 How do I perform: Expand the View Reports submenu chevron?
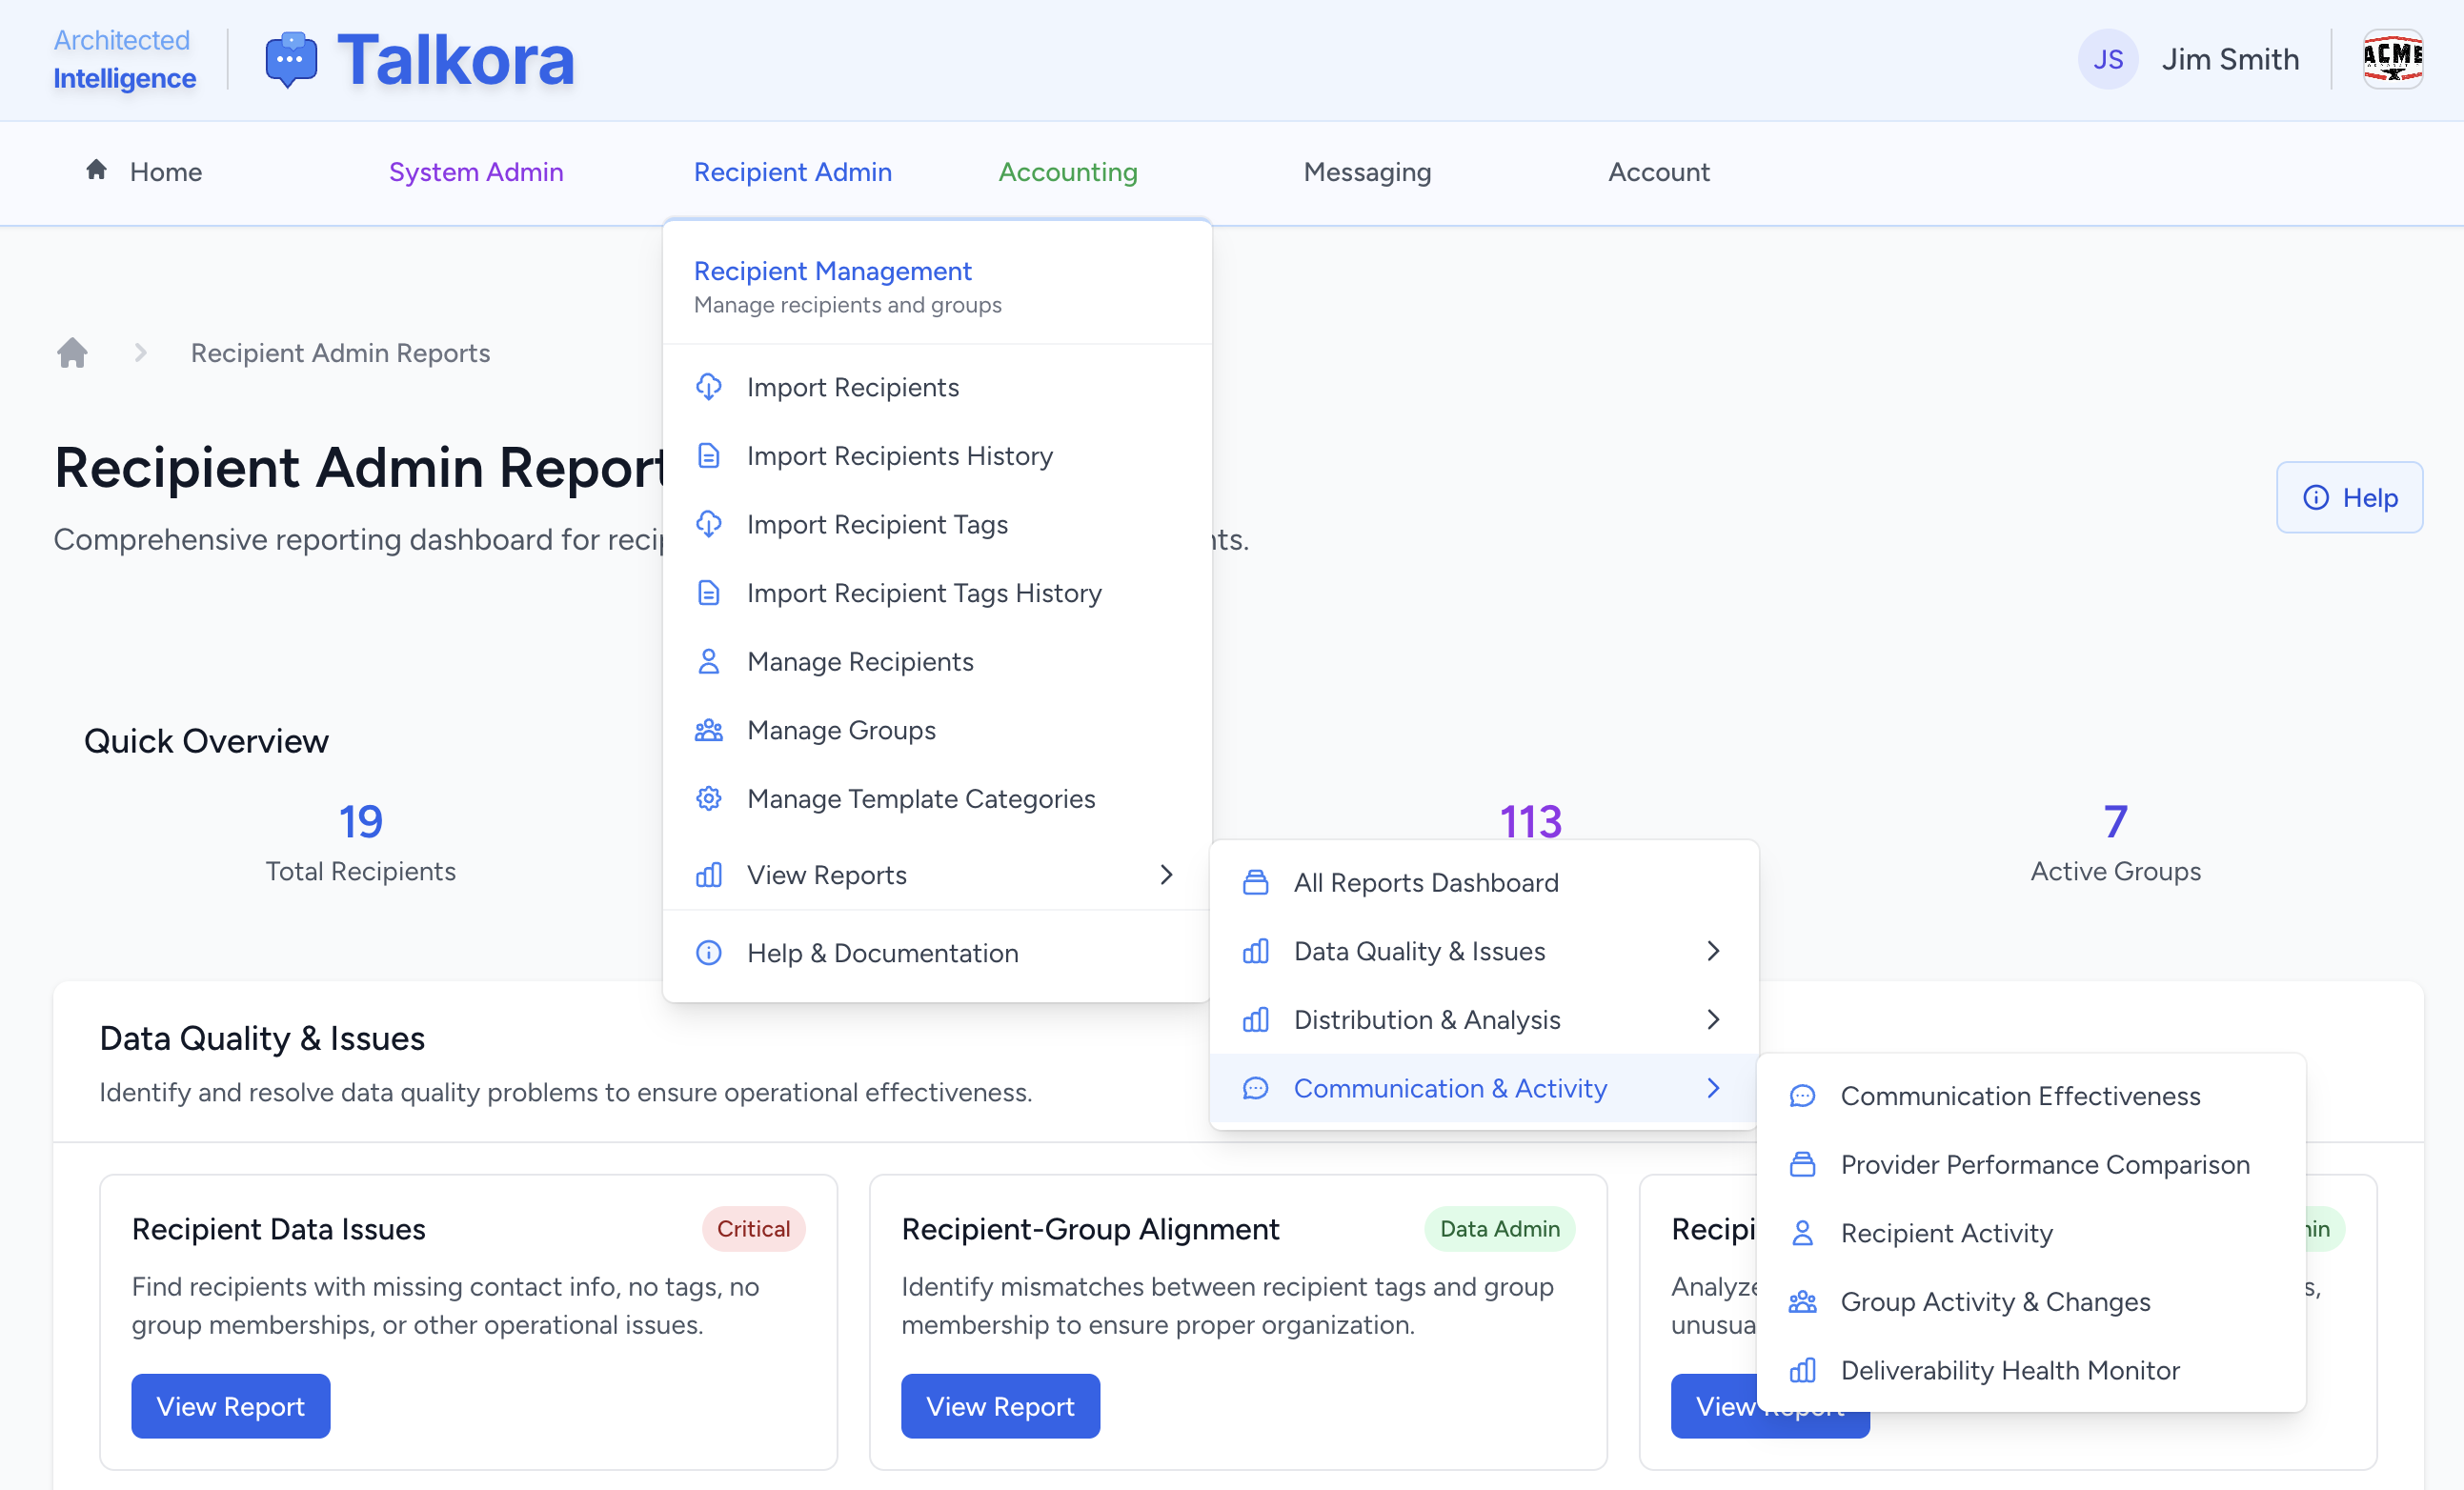tap(1166, 875)
